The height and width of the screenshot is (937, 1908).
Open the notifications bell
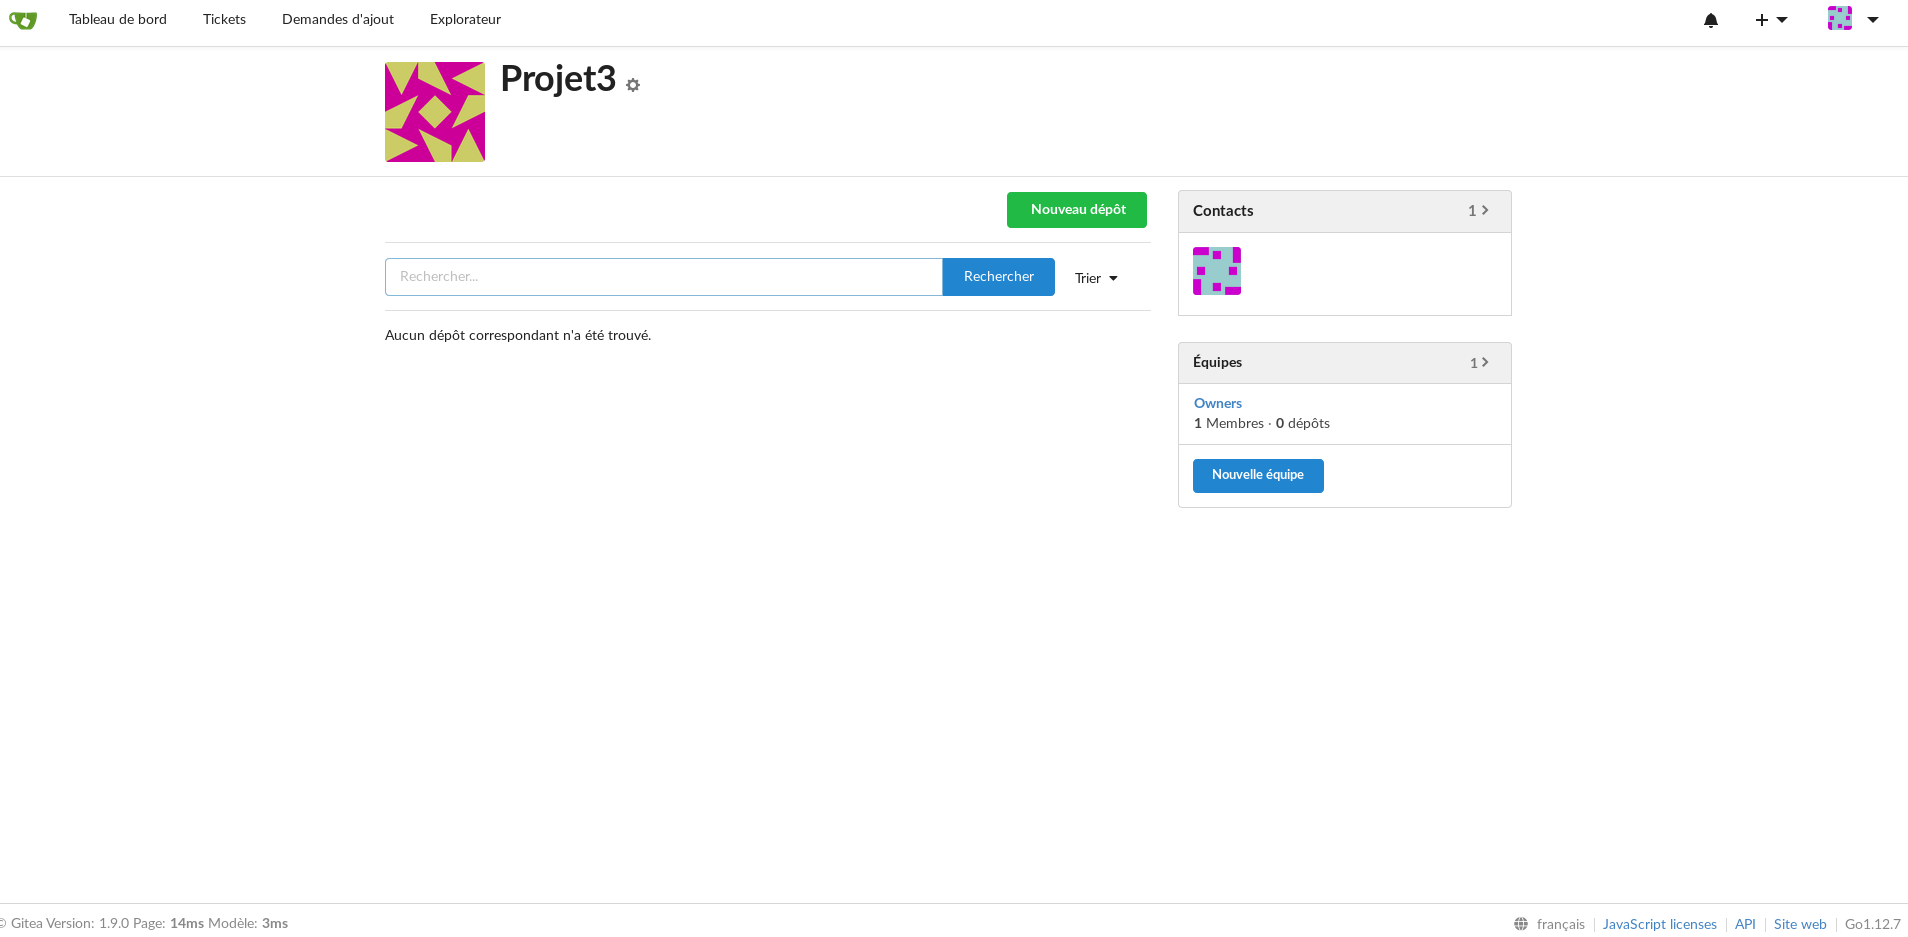click(1710, 20)
